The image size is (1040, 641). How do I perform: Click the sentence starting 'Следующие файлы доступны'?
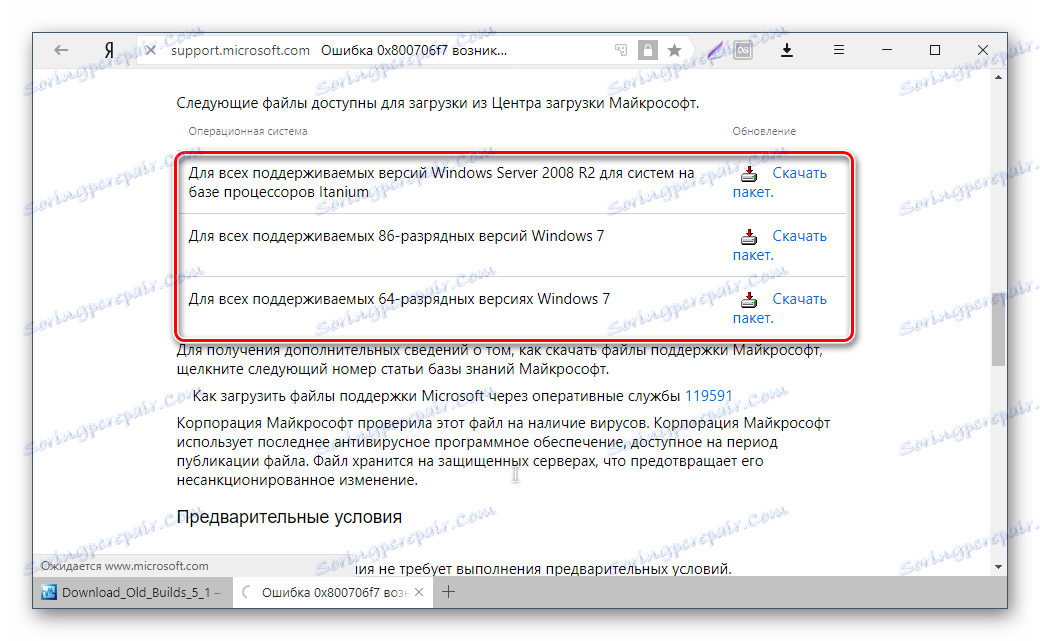(x=438, y=103)
